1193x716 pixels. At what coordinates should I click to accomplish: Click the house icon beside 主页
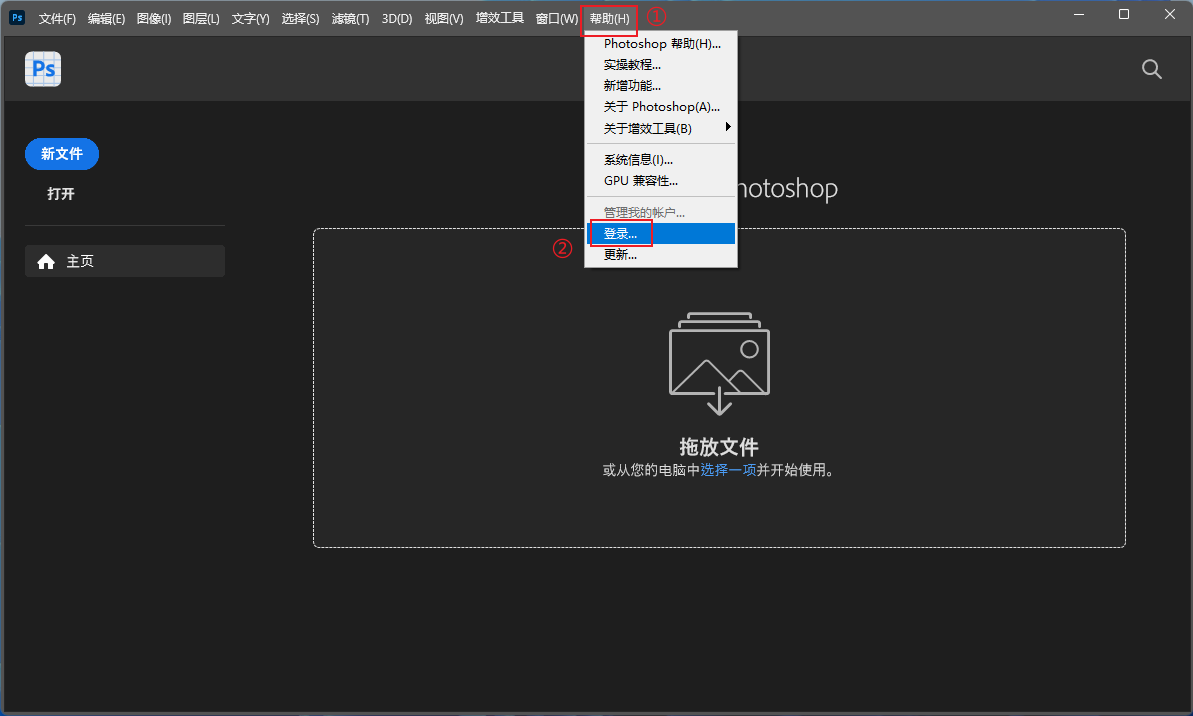click(46, 262)
